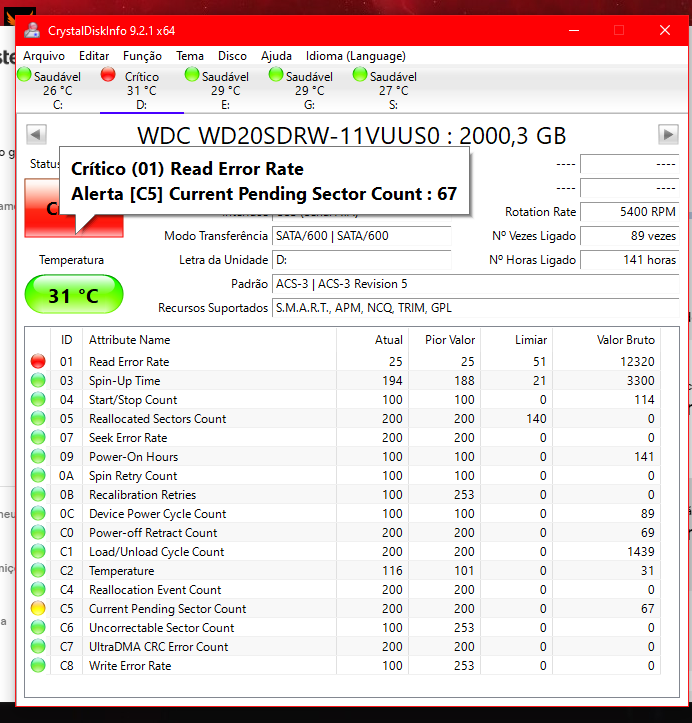This screenshot has height=723, width=692.
Task: Select drive E: Saudável 29 °C tab
Action: [225, 90]
